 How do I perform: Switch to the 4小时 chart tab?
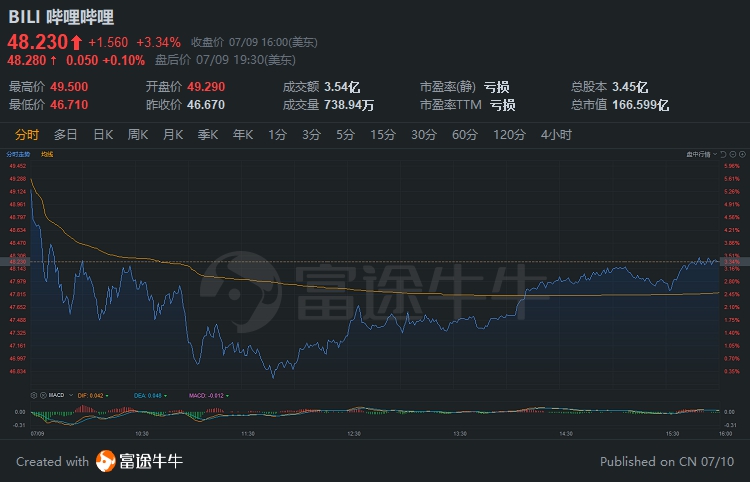555,135
